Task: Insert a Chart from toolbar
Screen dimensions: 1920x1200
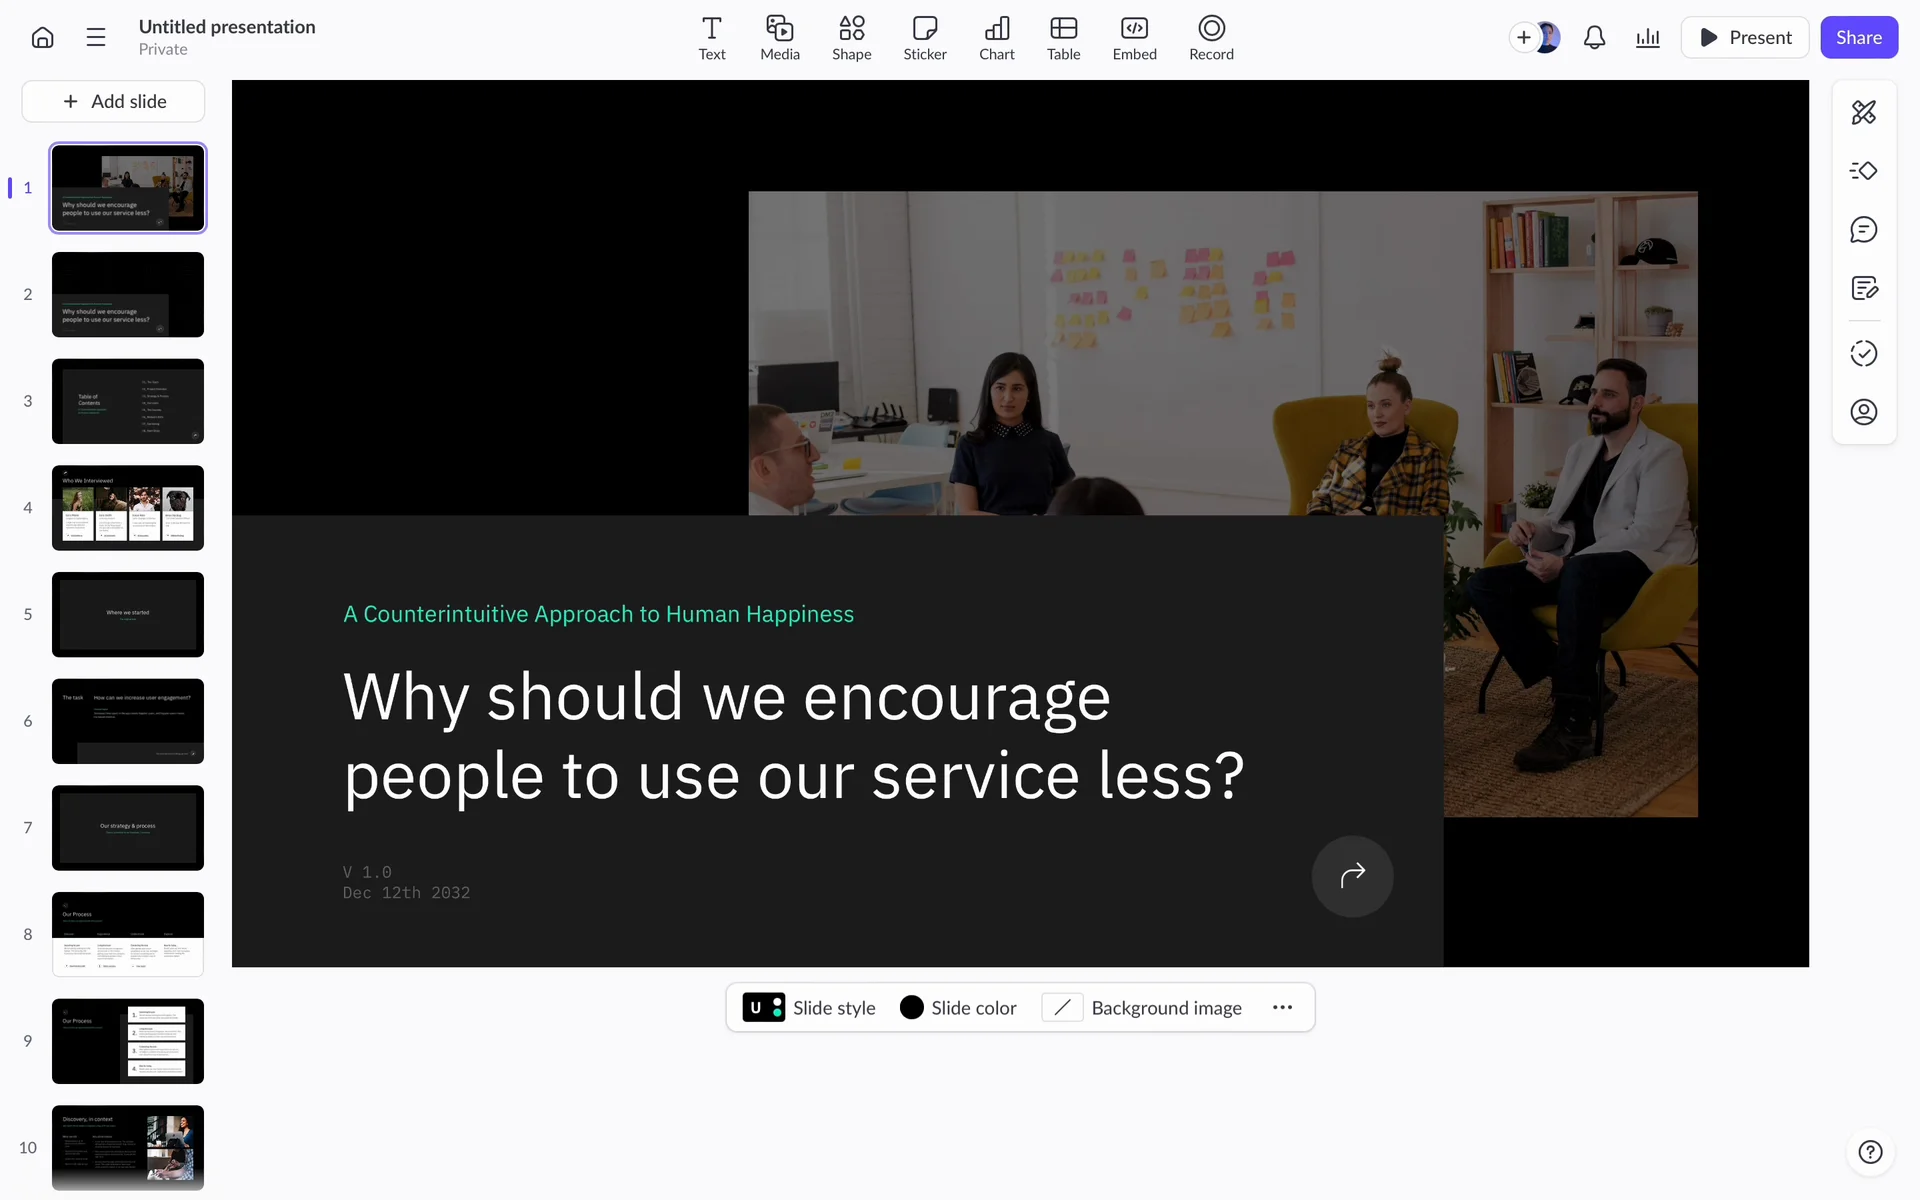Action: [x=996, y=38]
